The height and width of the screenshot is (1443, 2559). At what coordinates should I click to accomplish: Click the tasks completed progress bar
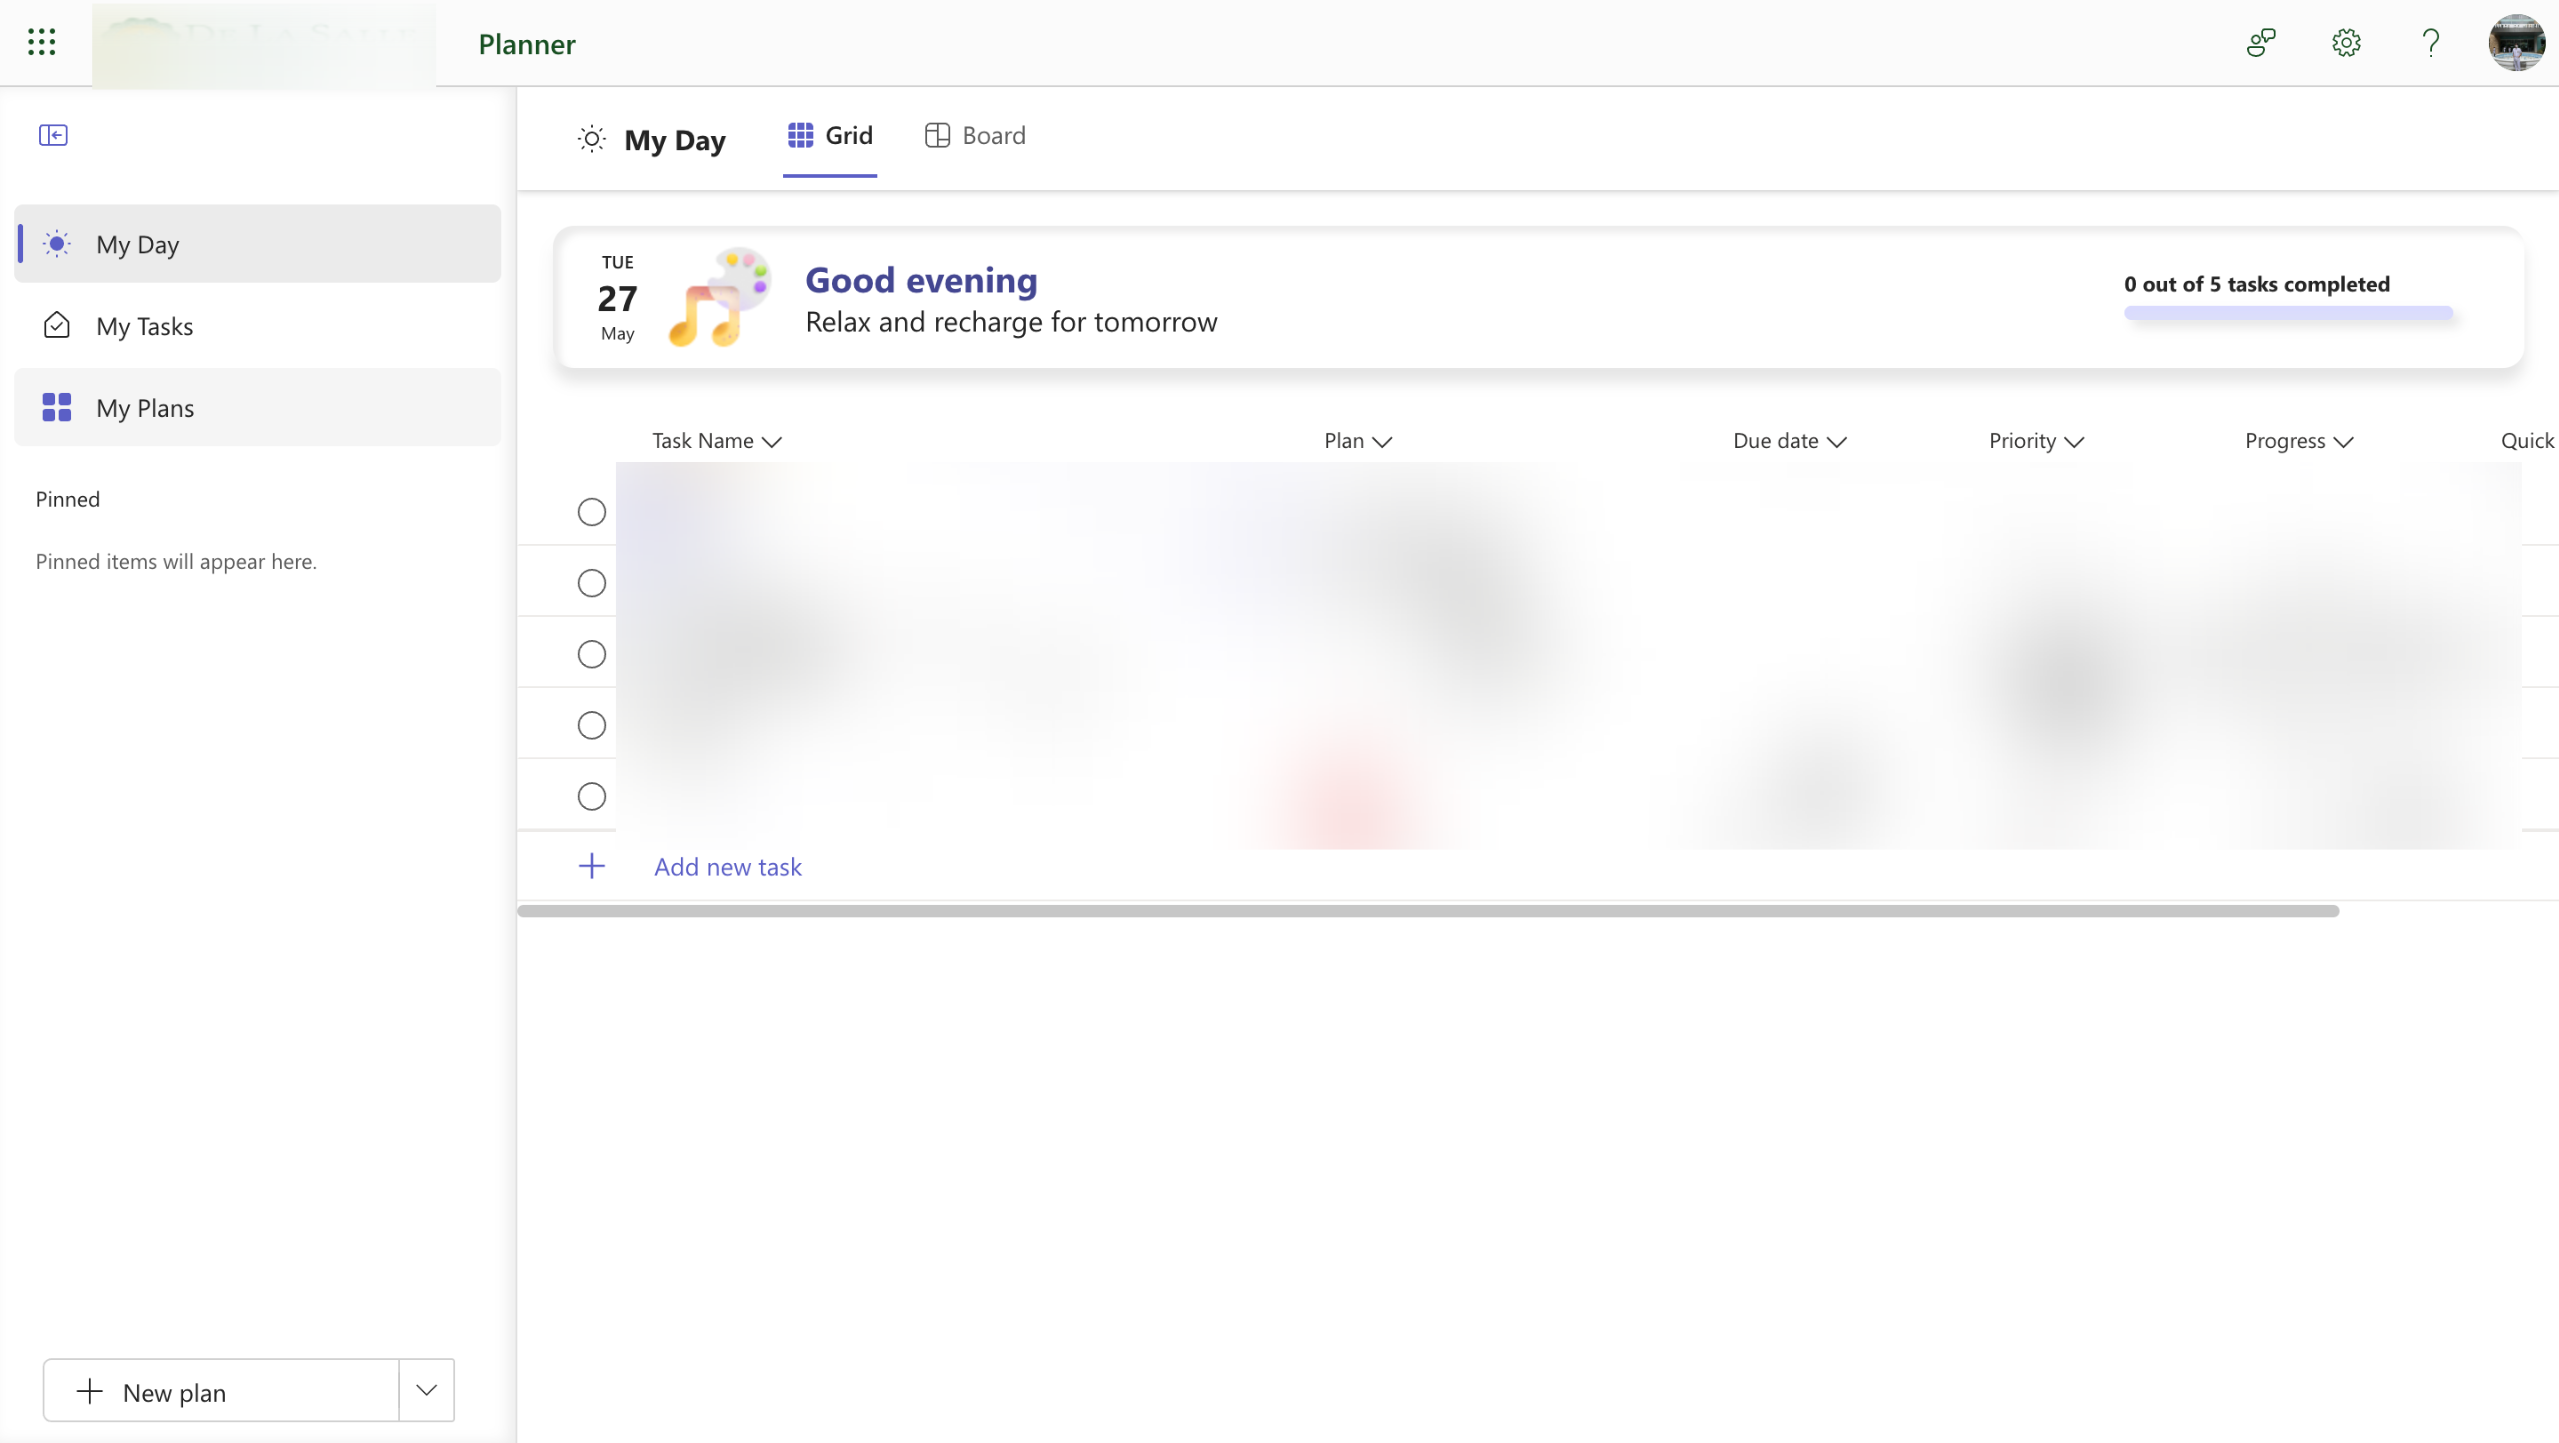[2288, 313]
